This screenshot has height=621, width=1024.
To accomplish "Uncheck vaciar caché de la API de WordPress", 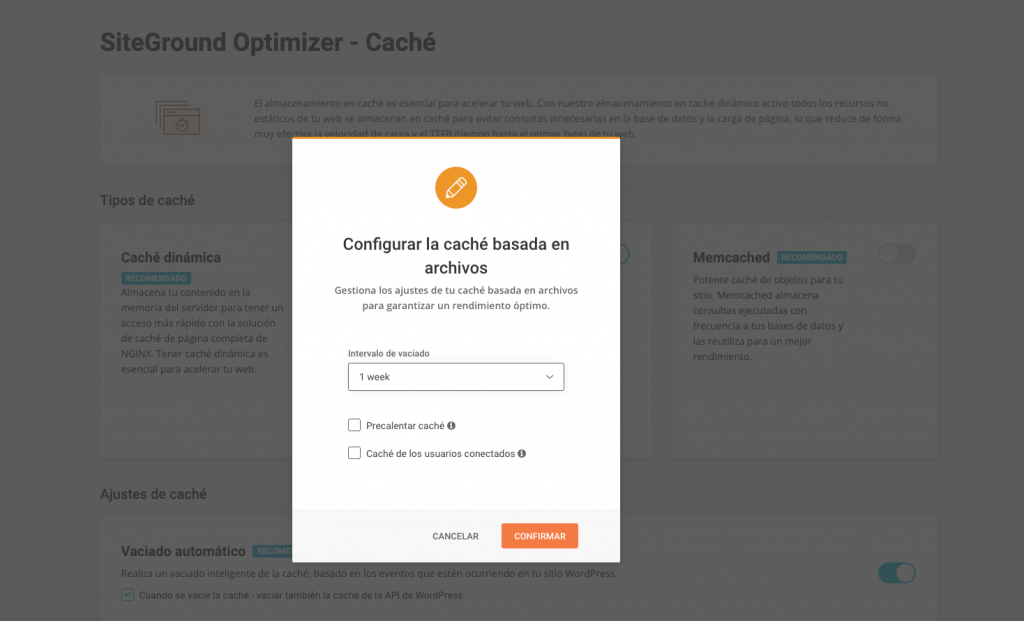I will [127, 595].
